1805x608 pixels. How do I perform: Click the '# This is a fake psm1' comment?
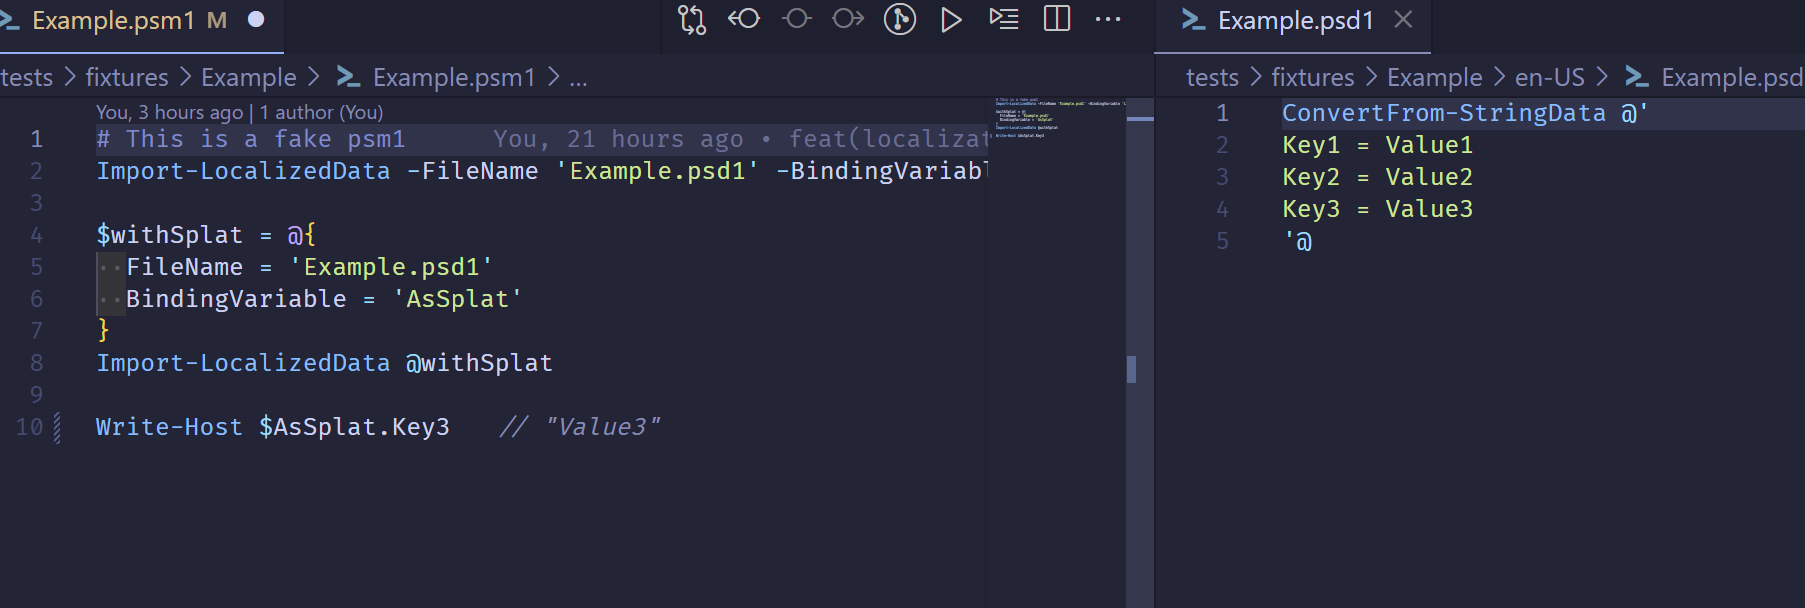[x=251, y=139]
